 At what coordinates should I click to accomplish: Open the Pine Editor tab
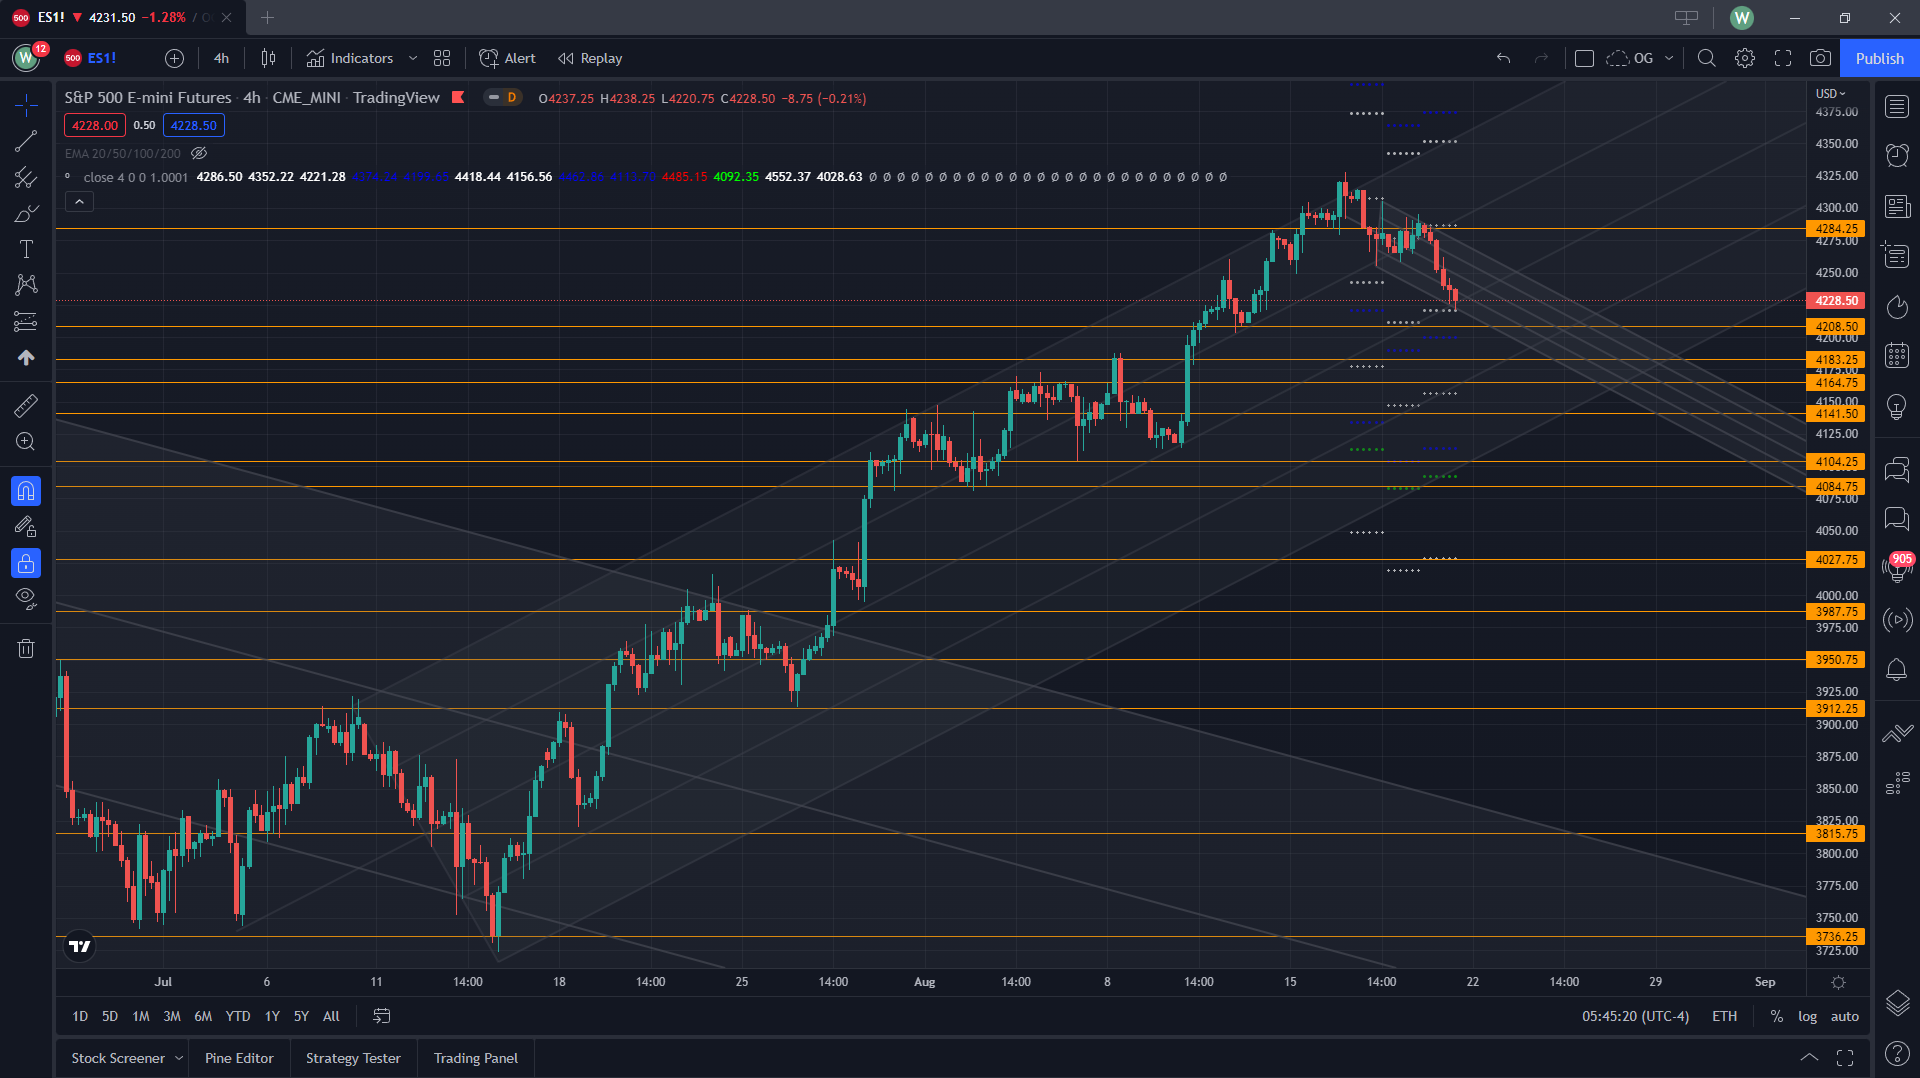(239, 1058)
